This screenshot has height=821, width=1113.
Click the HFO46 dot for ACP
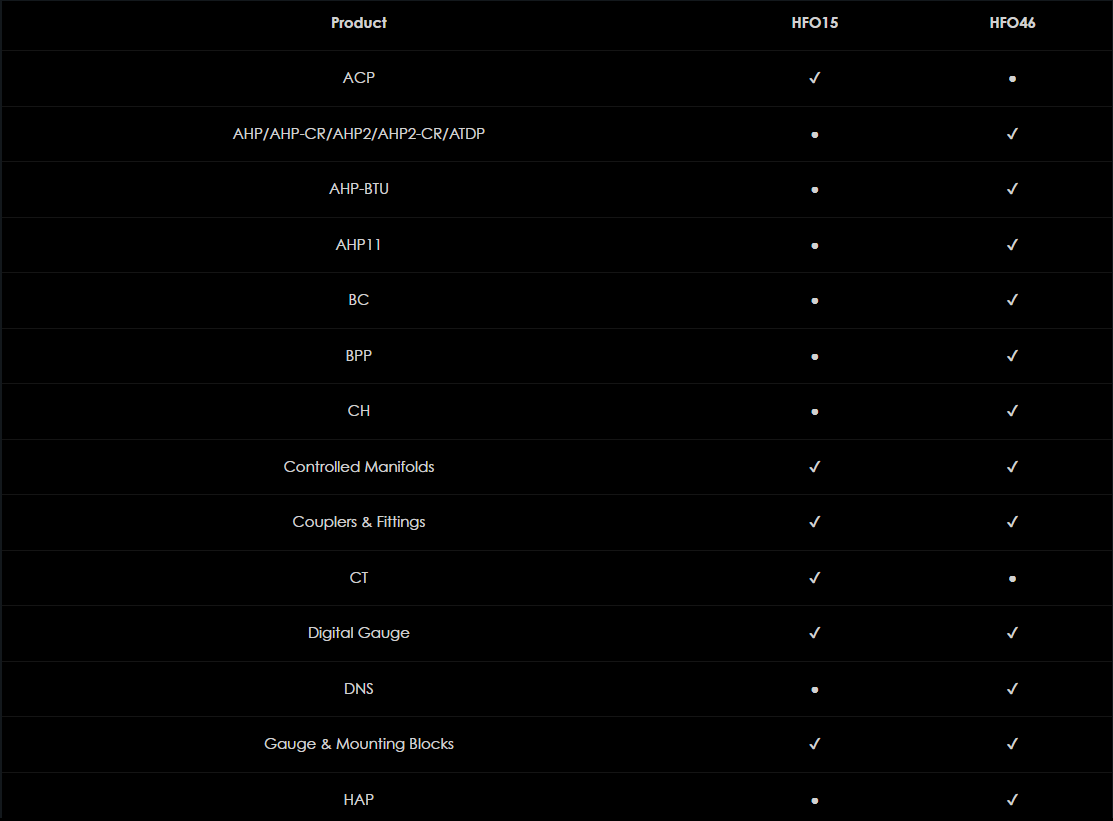(1012, 78)
